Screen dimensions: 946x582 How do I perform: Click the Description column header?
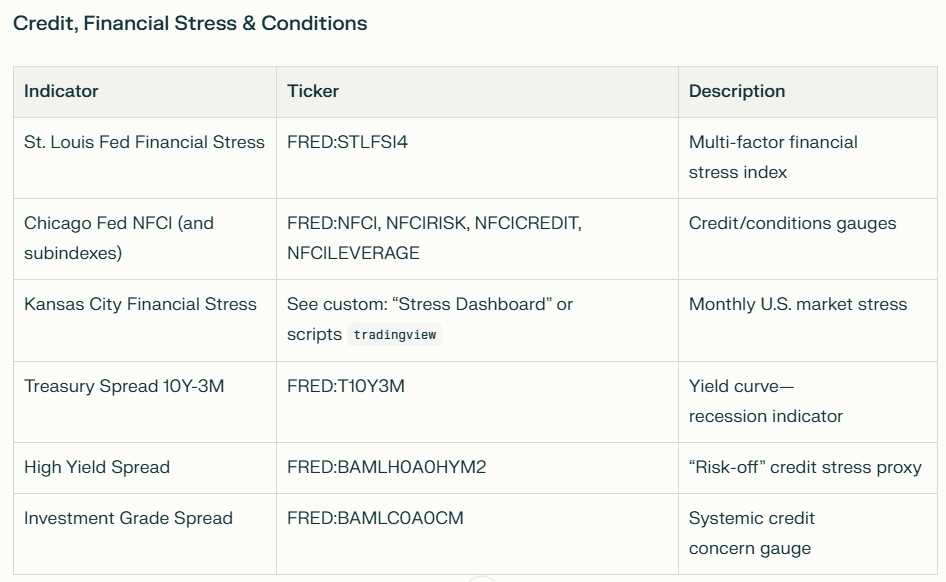(x=737, y=91)
